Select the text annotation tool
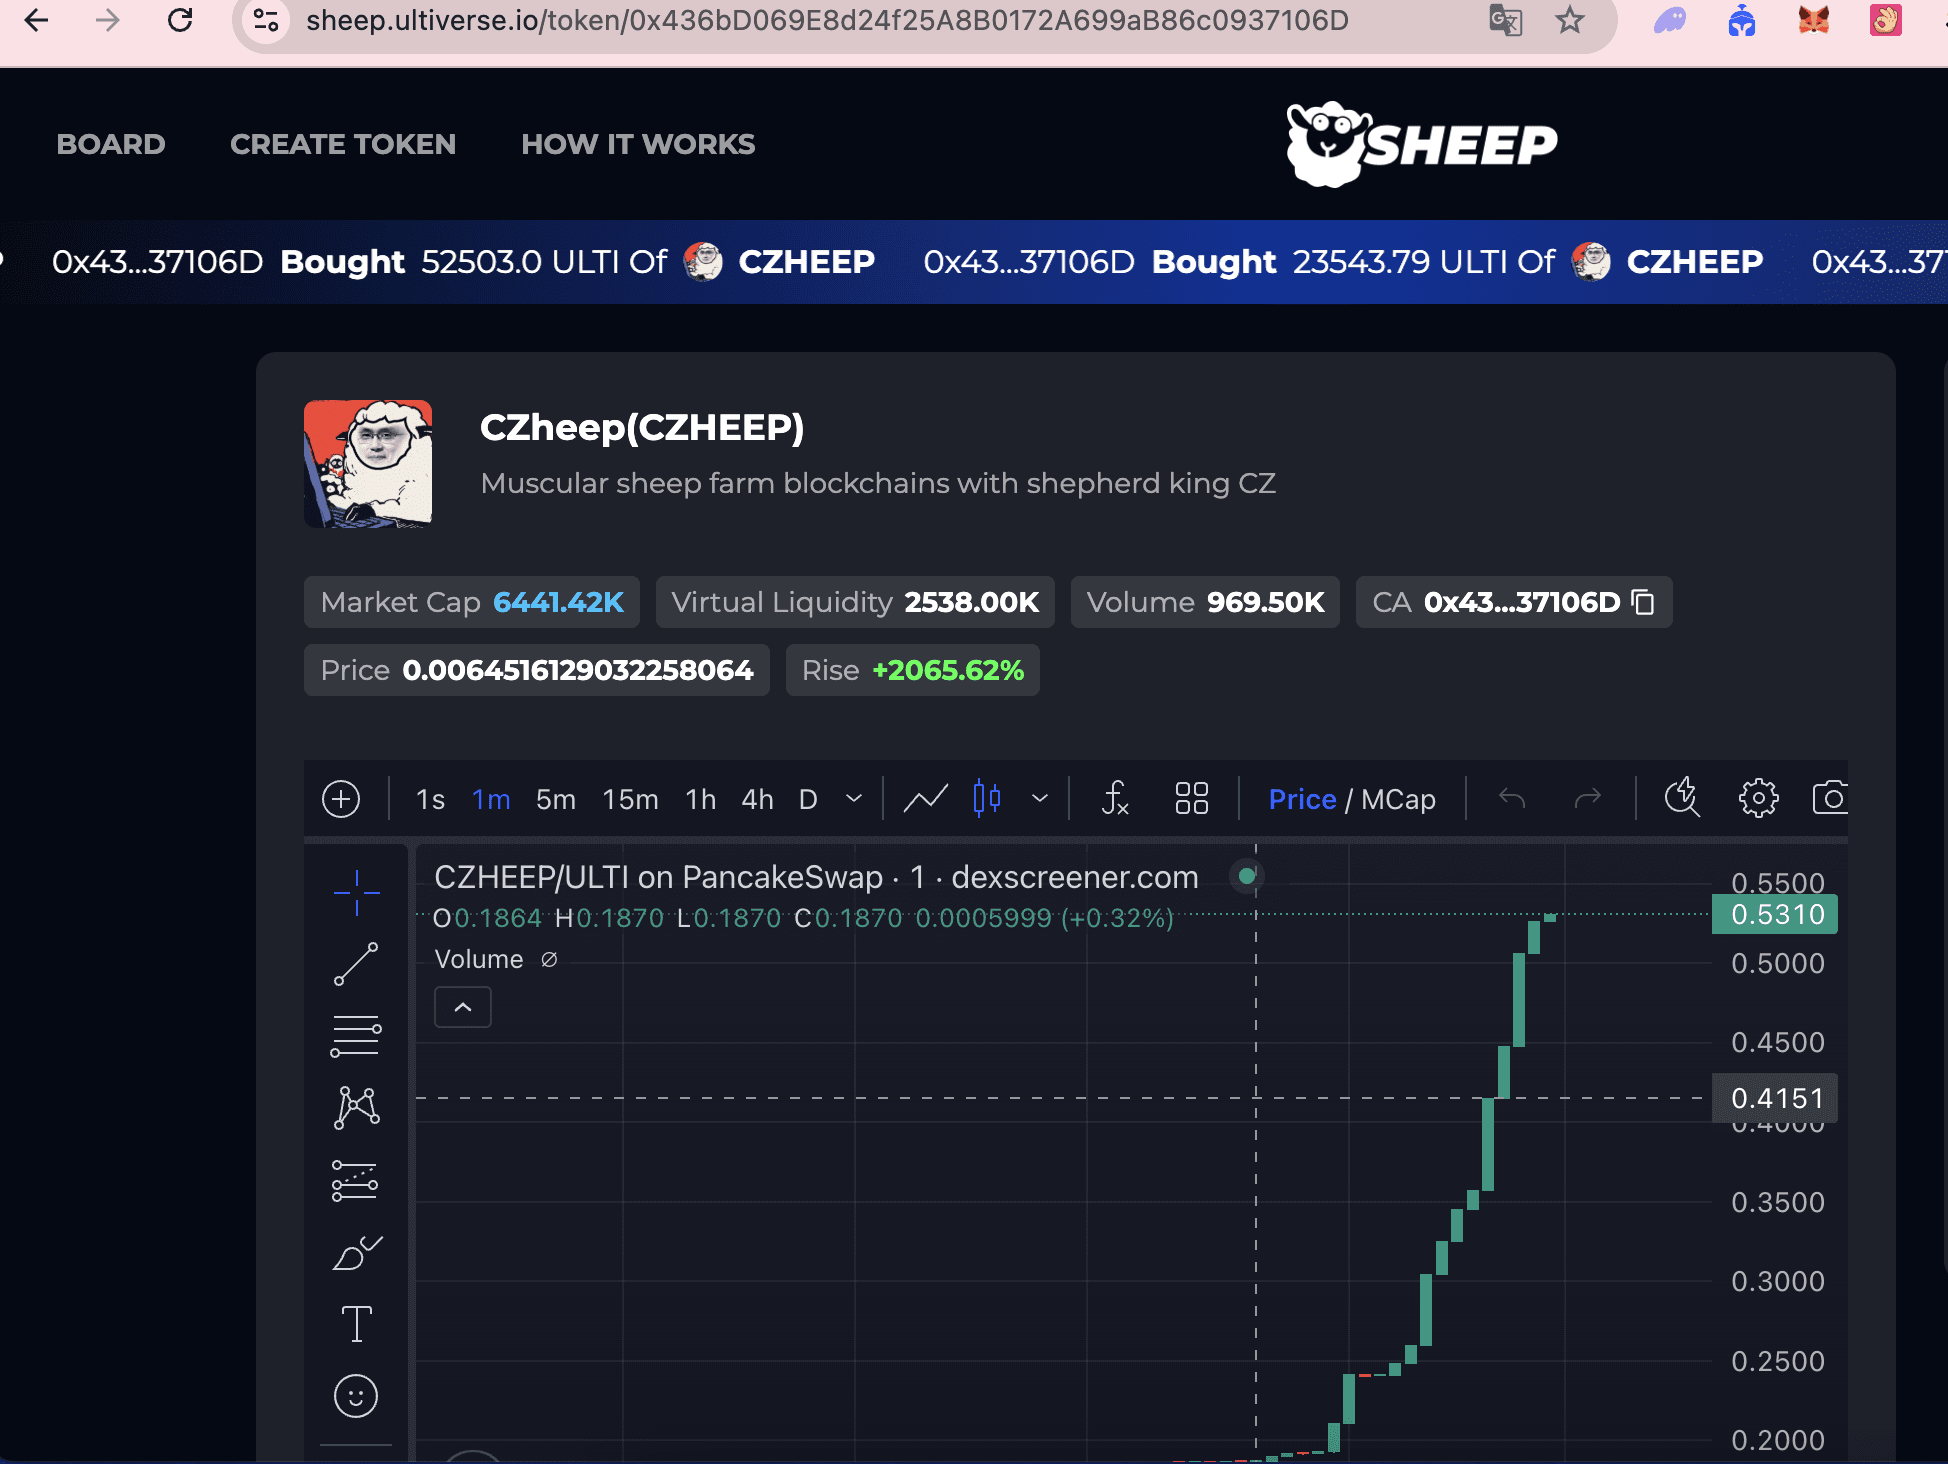Image resolution: width=1948 pixels, height=1464 pixels. pos(356,1324)
